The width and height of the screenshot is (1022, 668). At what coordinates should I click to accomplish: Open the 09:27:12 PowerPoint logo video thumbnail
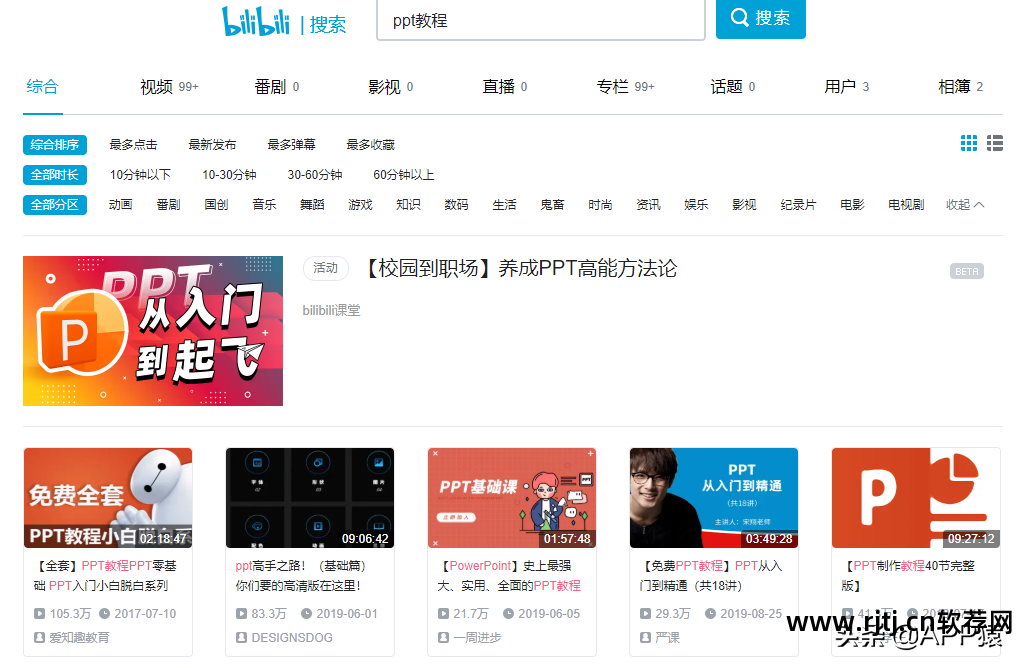(x=916, y=498)
